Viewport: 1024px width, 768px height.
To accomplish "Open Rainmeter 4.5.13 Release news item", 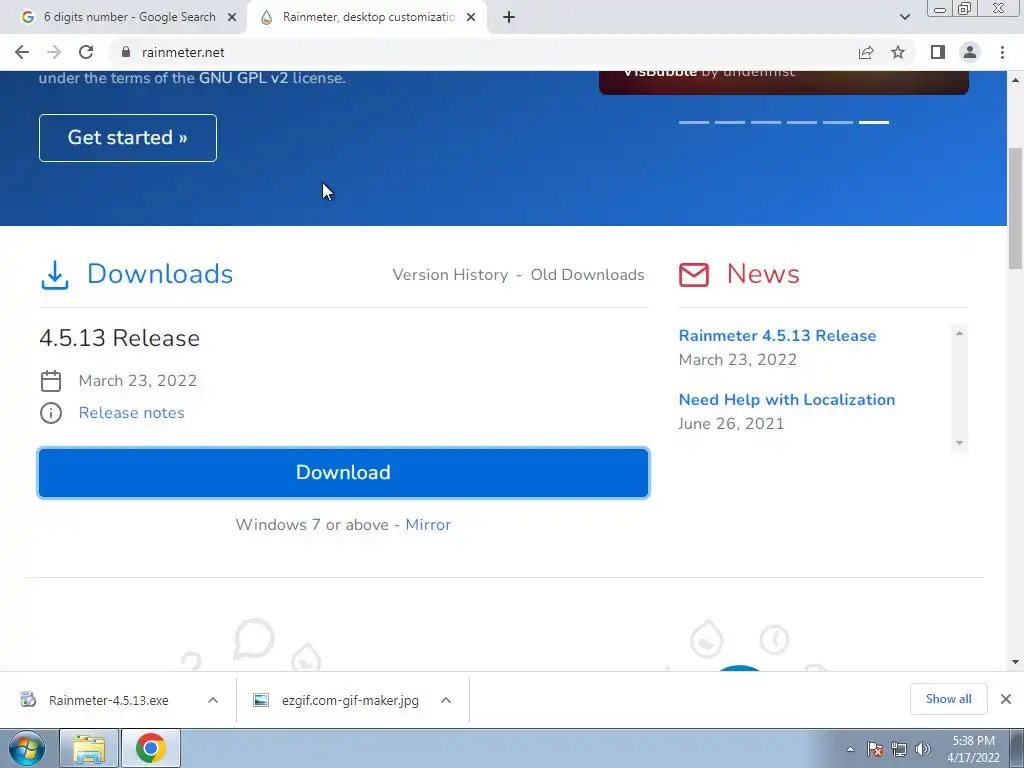I will pos(777,336).
